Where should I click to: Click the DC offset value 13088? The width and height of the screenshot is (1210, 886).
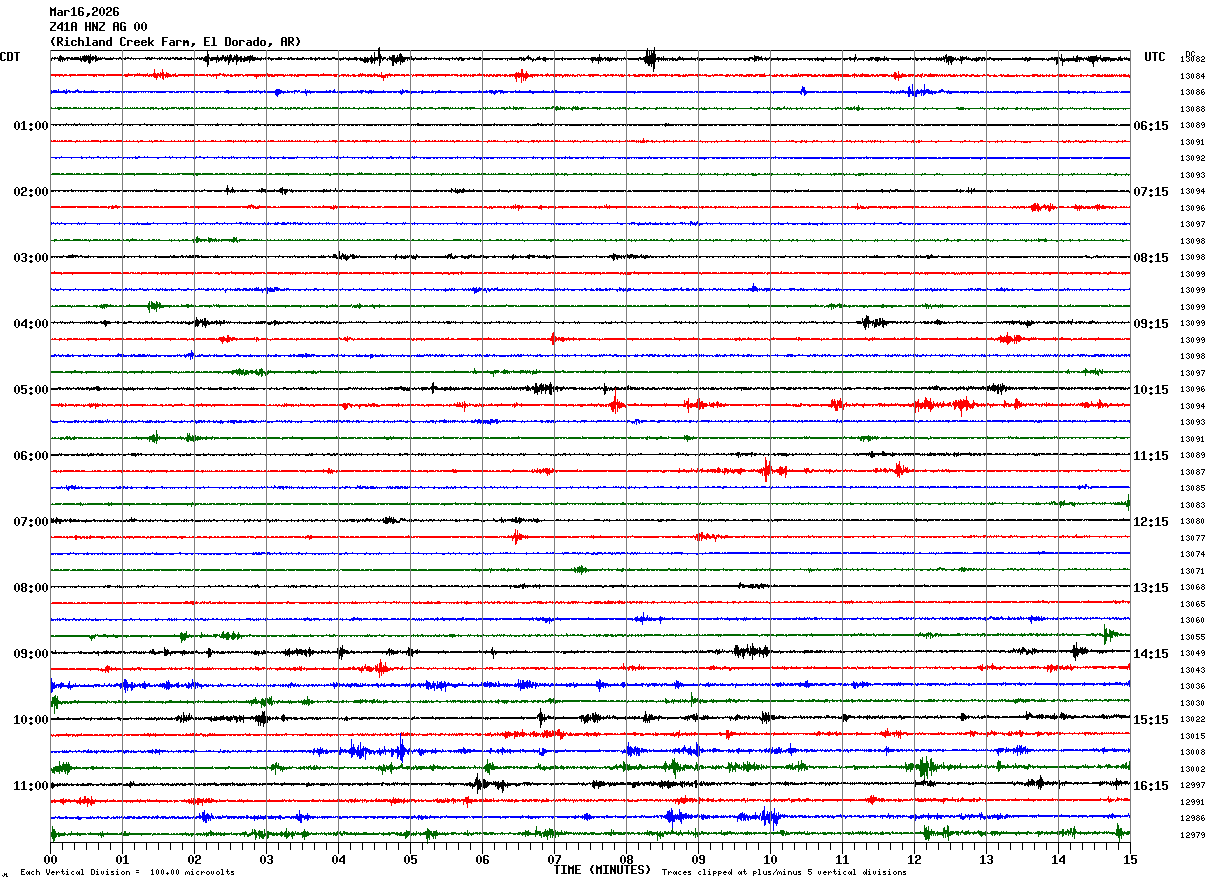pos(1192,109)
